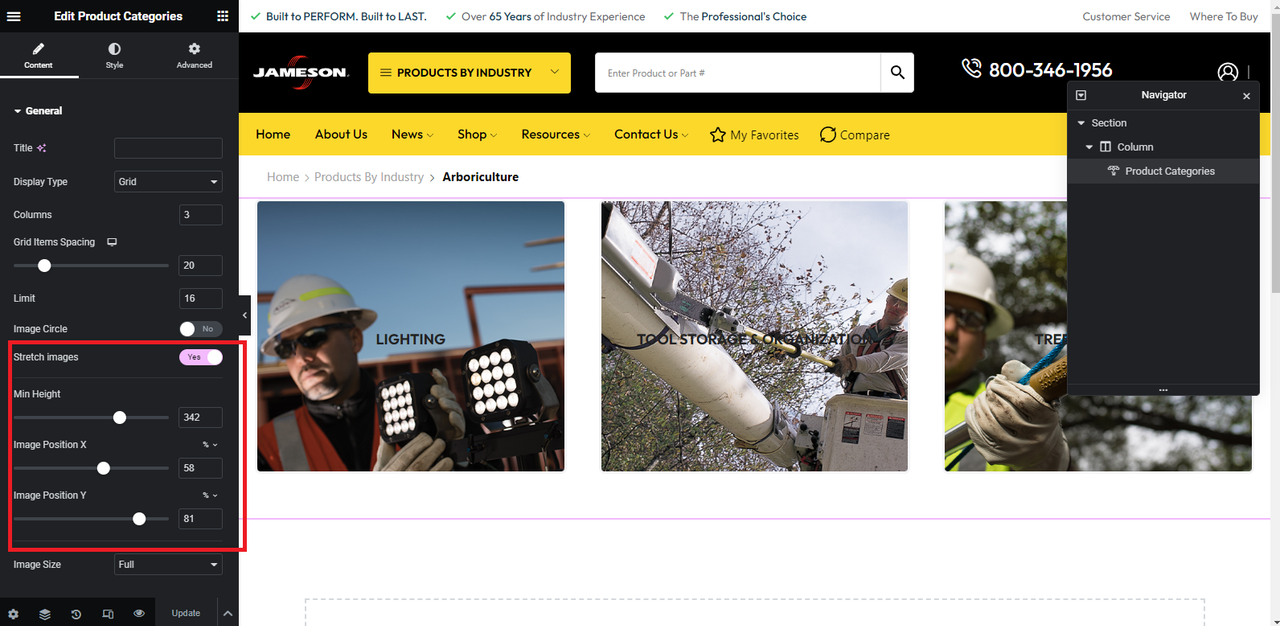1280x626 pixels.
Task: Adjust the Grid Items Spacing slider
Action: [44, 266]
